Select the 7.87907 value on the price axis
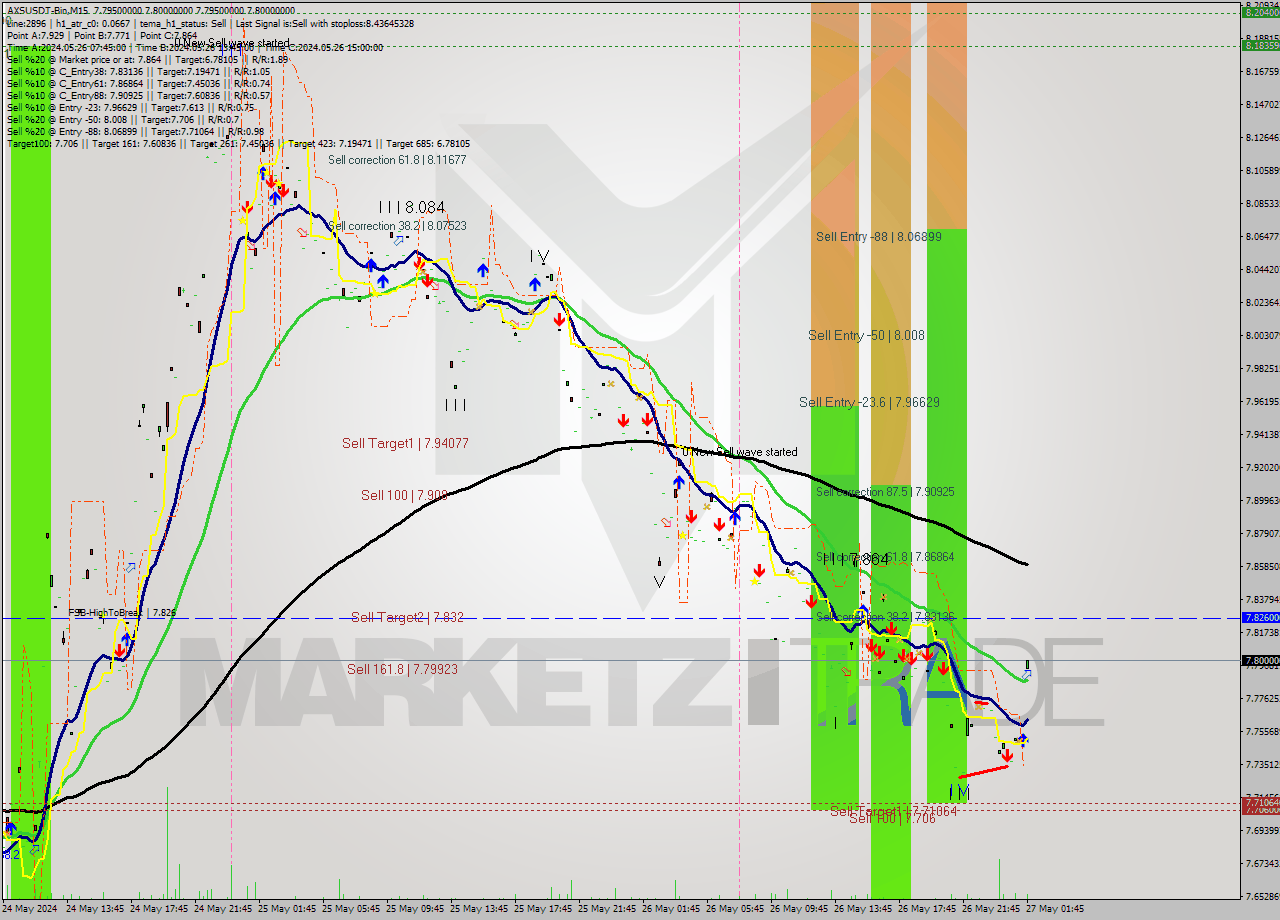 pos(1262,533)
